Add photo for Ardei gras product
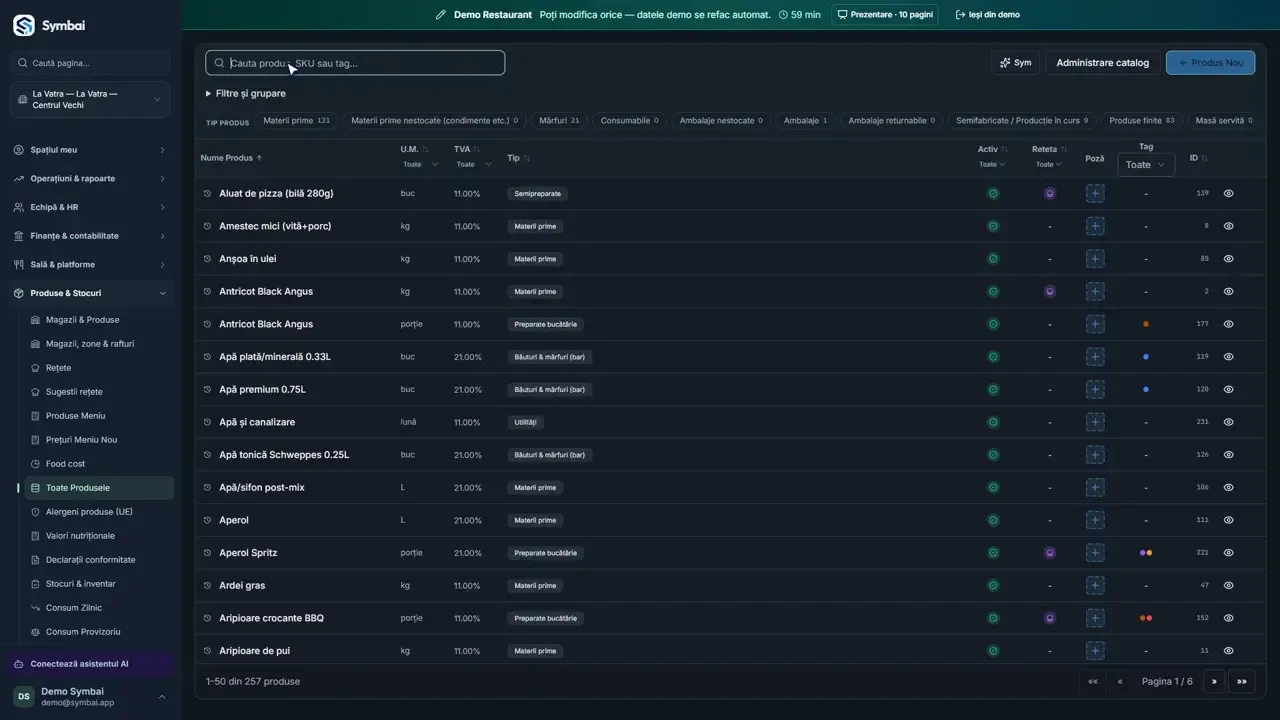 click(1095, 586)
